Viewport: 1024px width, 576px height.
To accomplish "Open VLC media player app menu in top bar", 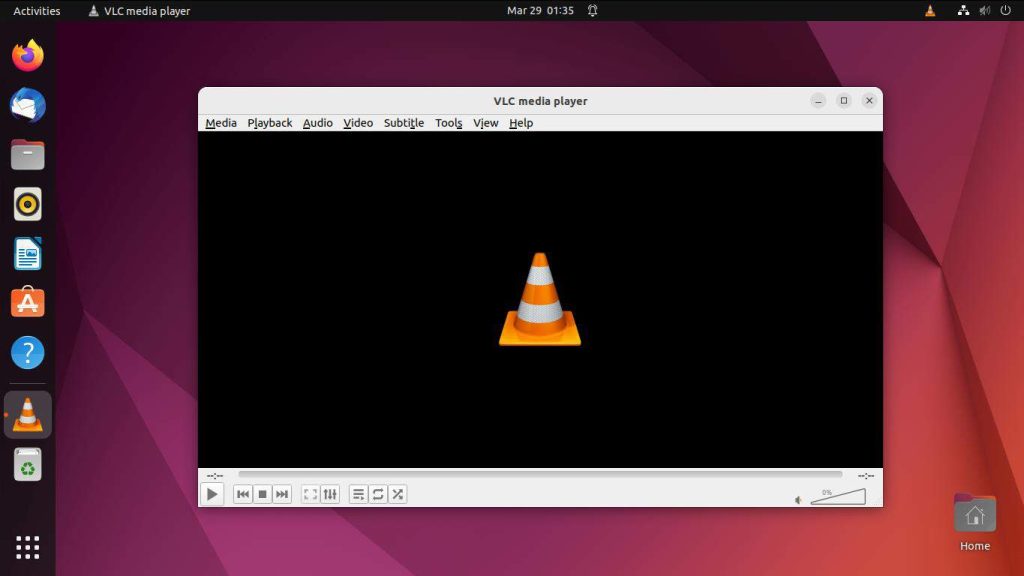I will click(x=139, y=10).
